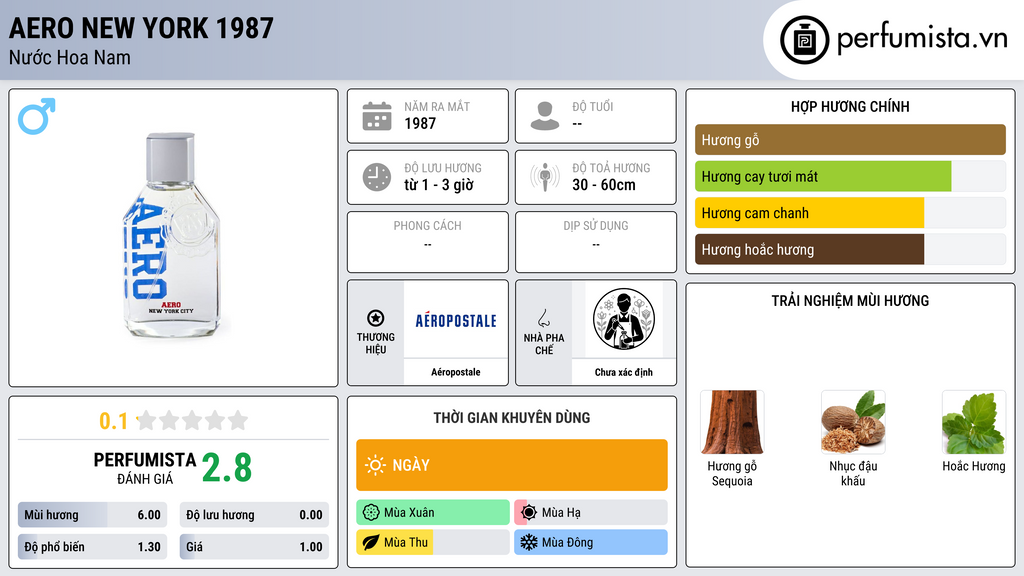Click the green 2.8 Perfumista rating

pos(227,468)
